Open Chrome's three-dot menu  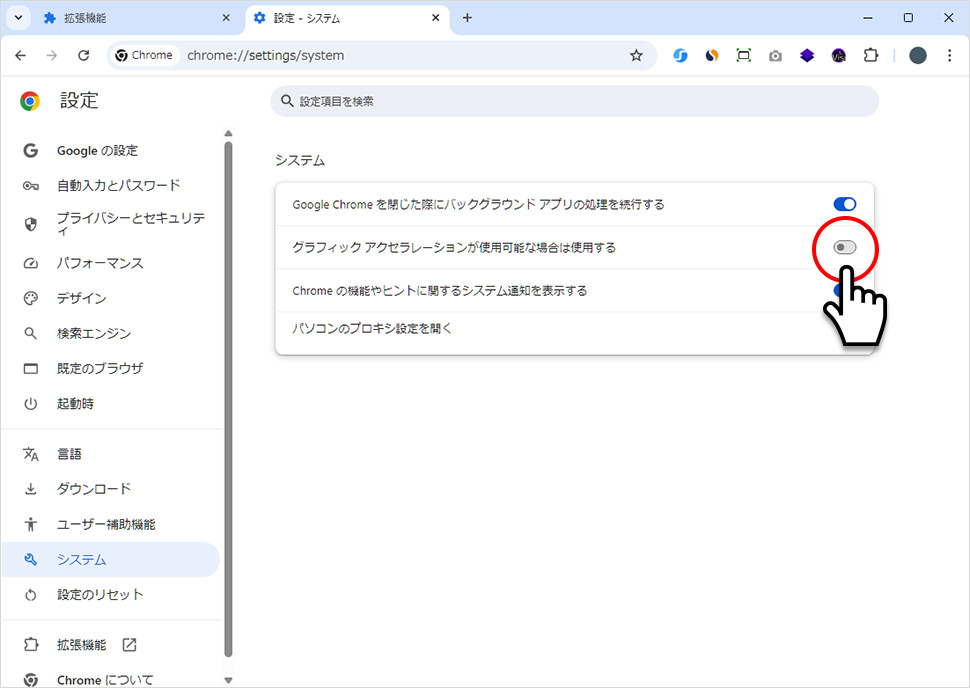948,55
